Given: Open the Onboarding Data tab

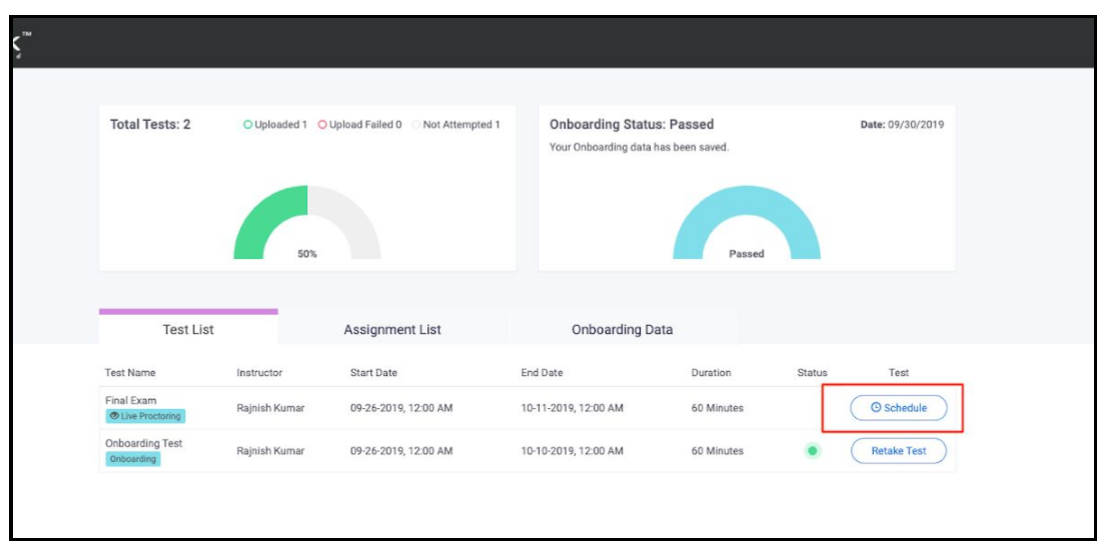Looking at the screenshot, I should 622,330.
